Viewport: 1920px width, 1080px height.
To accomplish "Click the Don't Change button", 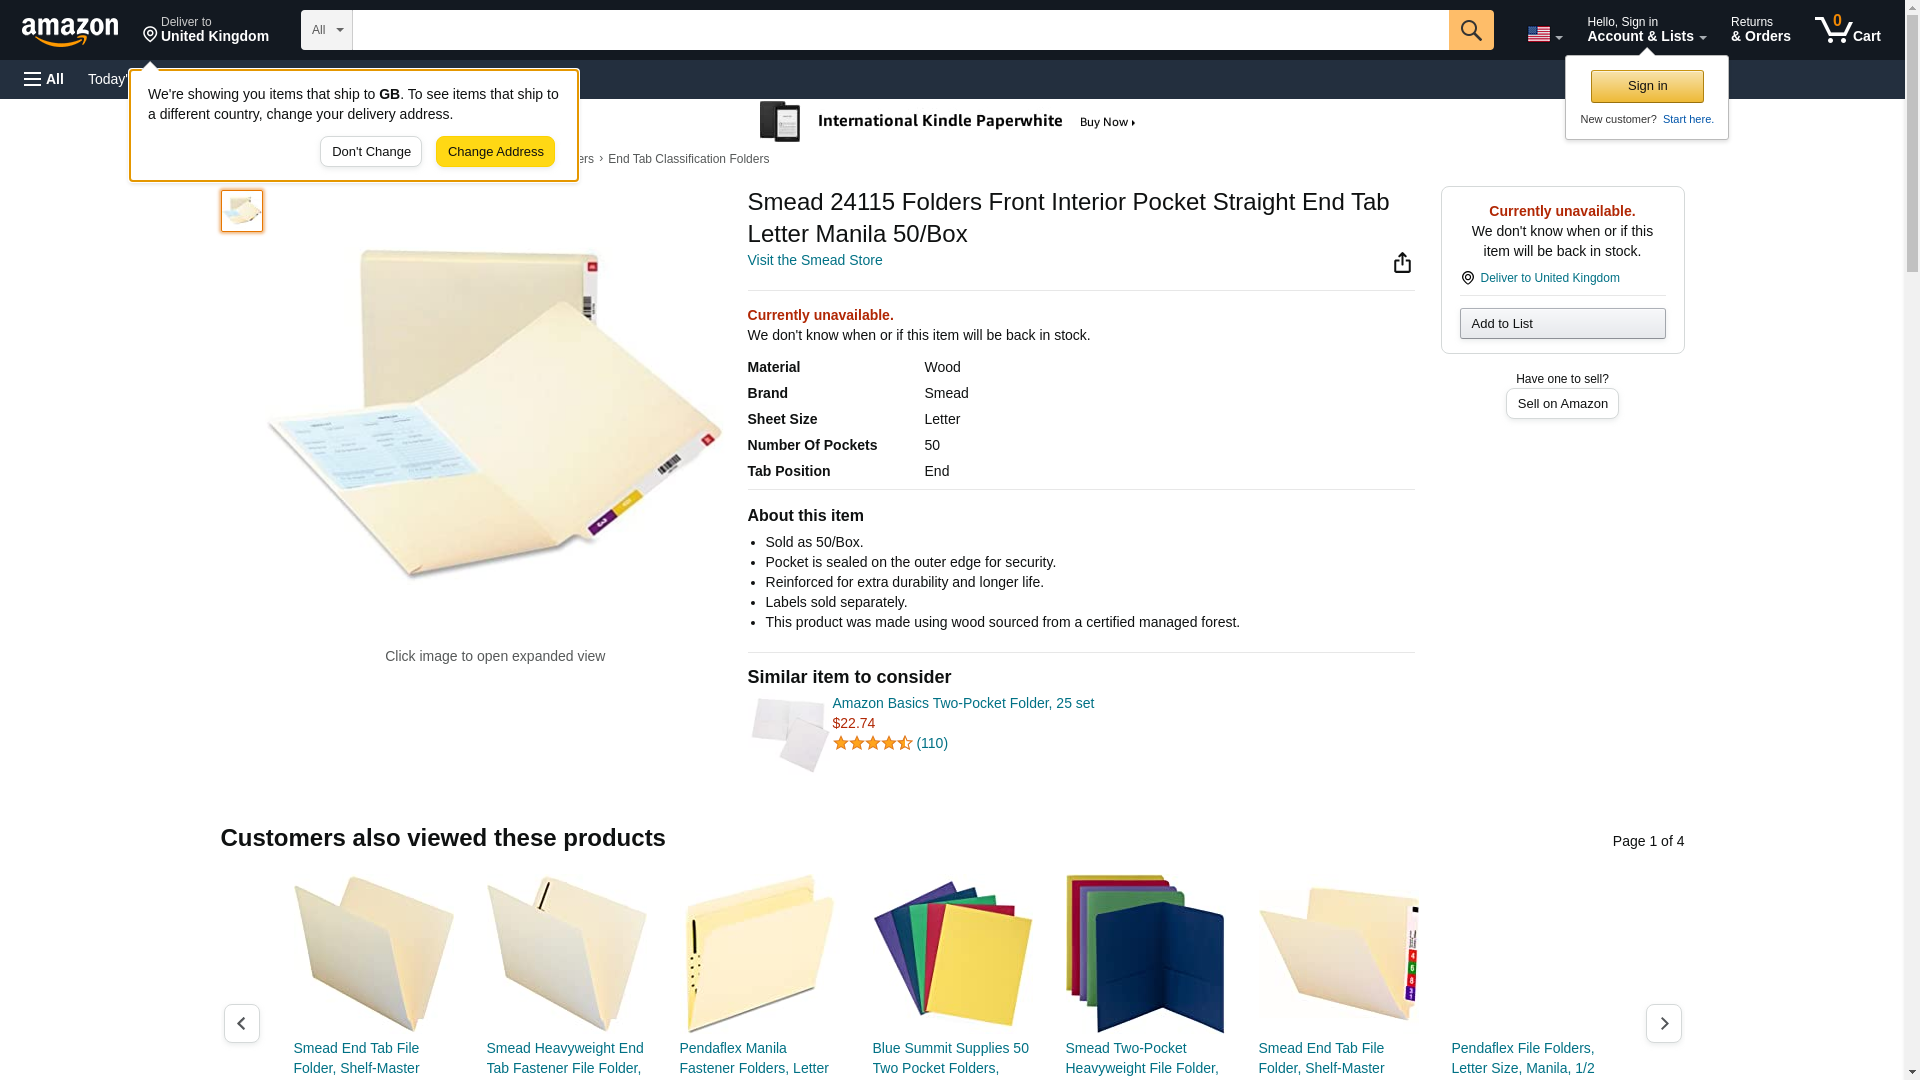I will click(371, 152).
